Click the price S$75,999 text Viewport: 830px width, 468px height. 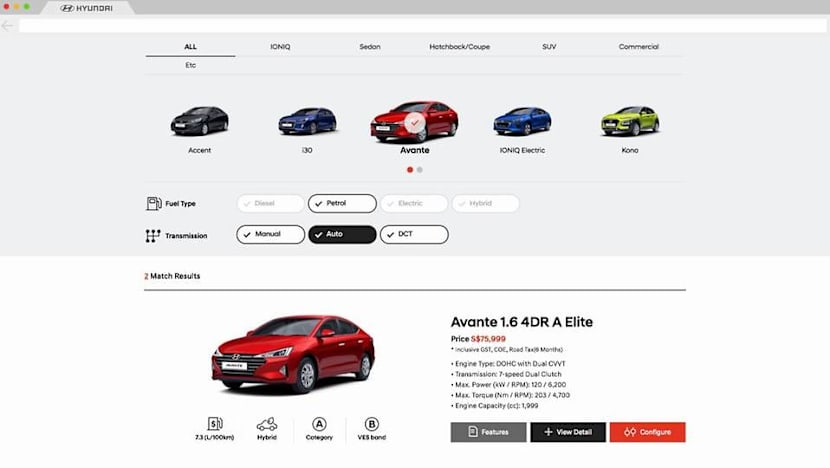488,339
